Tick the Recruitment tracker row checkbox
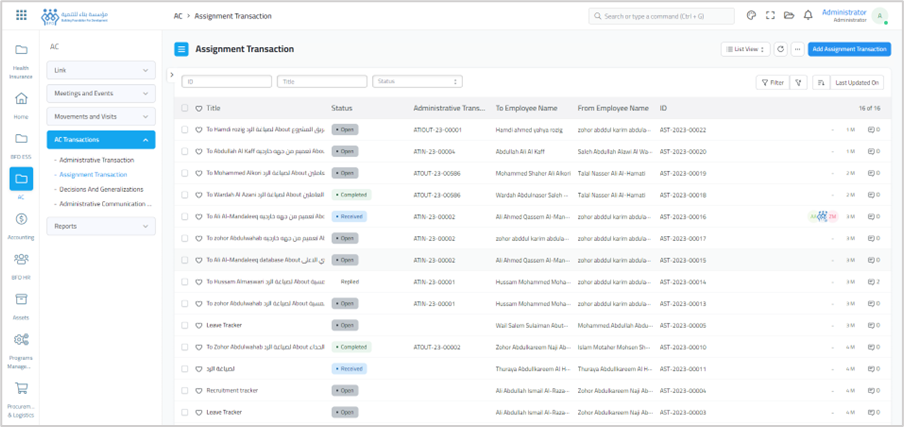The image size is (904, 427). click(184, 390)
